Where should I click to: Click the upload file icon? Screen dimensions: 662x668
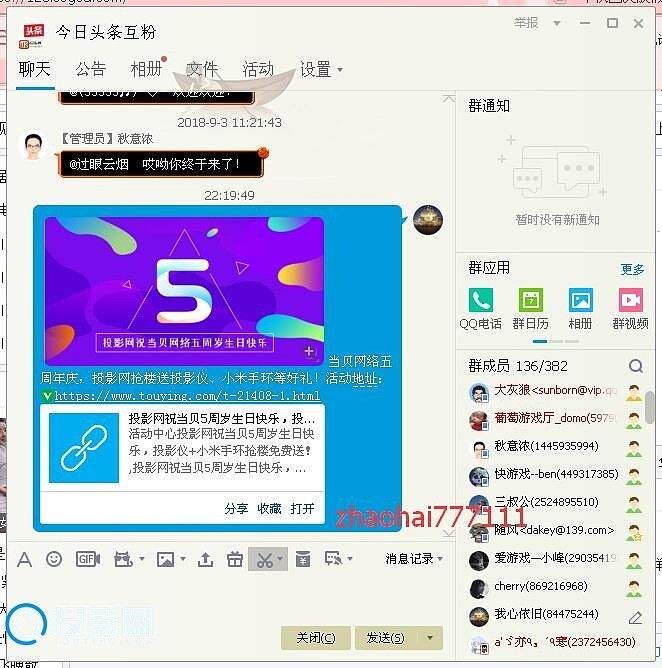point(205,559)
